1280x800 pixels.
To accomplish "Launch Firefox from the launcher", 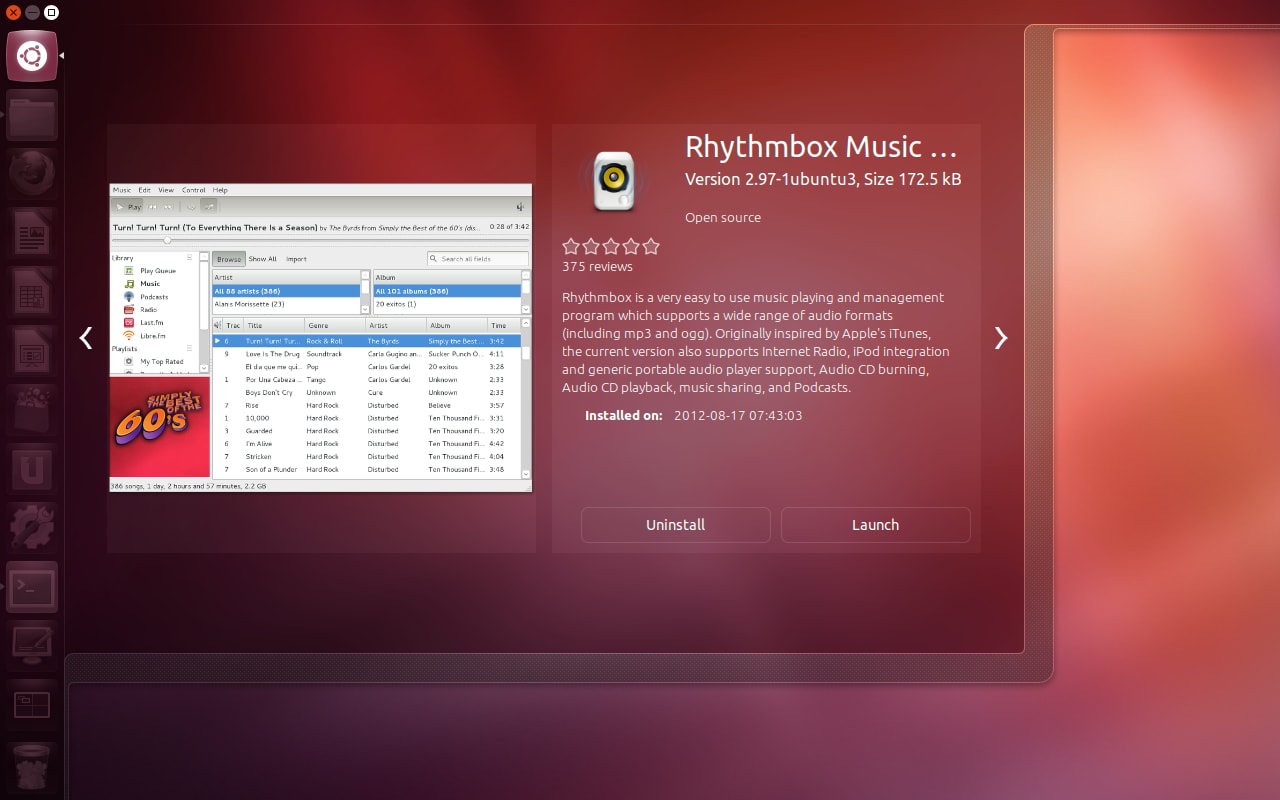I will [x=32, y=174].
